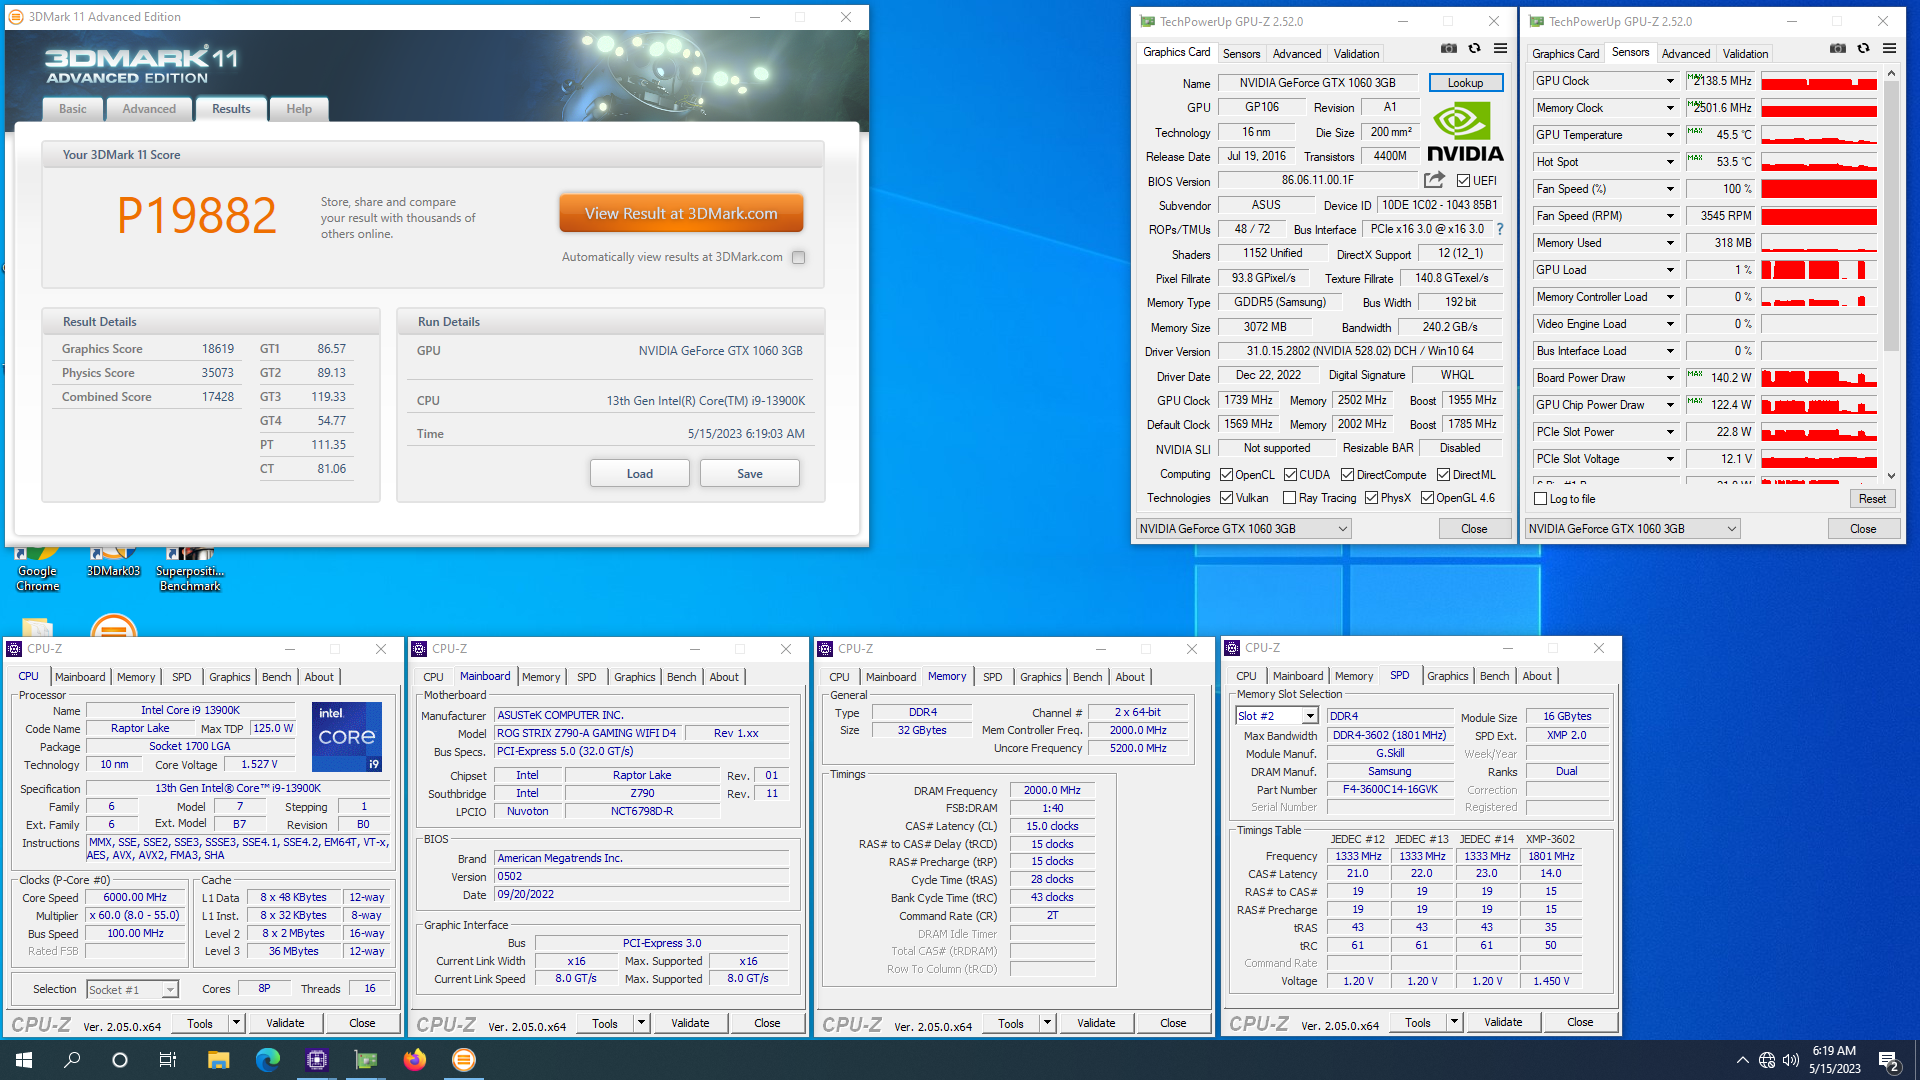The image size is (1920, 1080).
Task: Open Task View on the taskbar
Action: pos(168,1060)
